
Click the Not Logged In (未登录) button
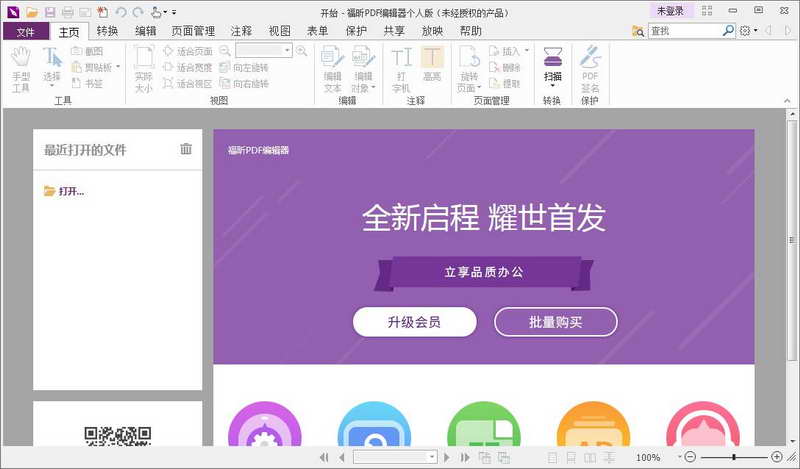point(670,11)
